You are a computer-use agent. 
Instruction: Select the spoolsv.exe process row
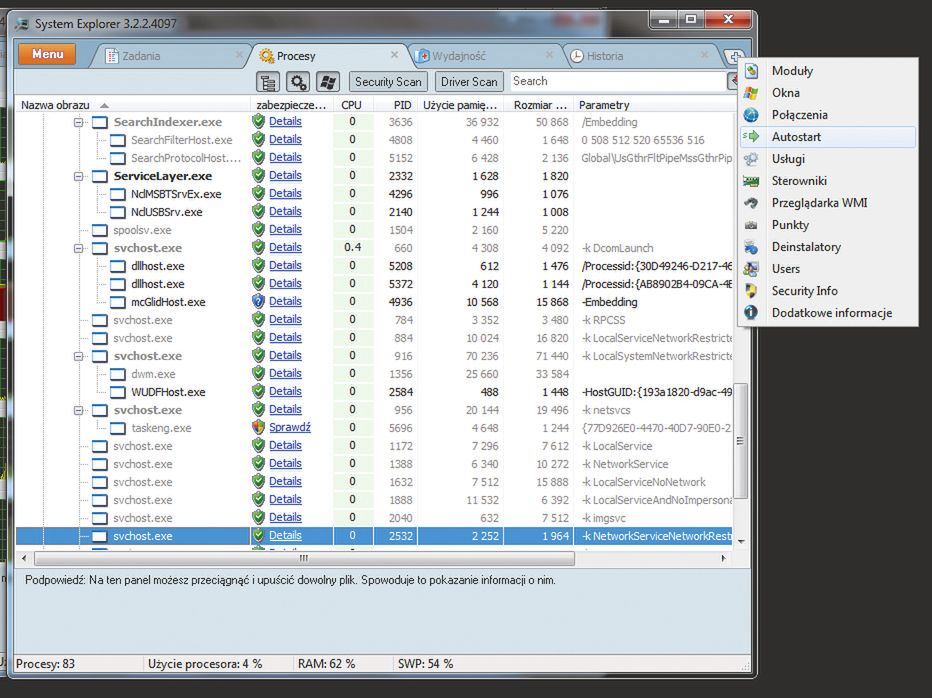pyautogui.click(x=374, y=230)
